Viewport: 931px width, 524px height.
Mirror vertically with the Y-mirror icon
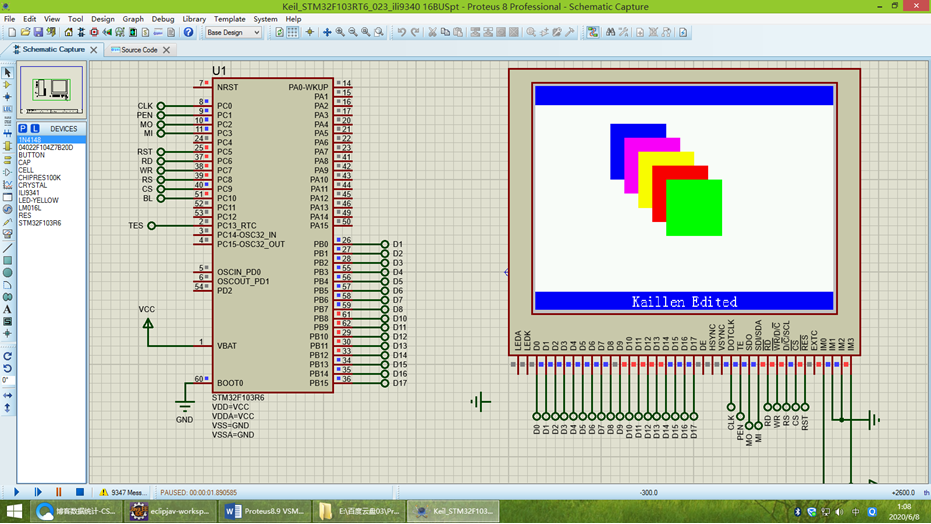8,408
